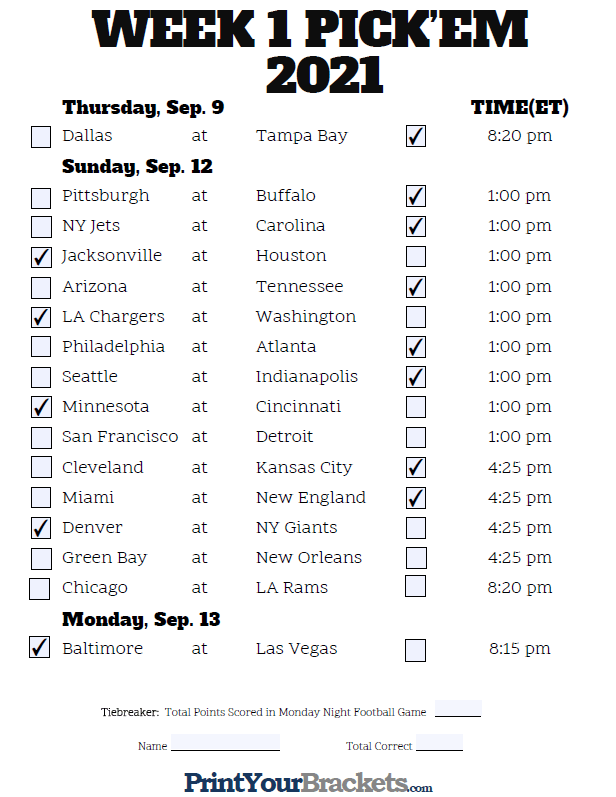Screen dimensions: 616x797
Task: Open the PrintYourBrackets.com logo link
Action: coord(308,783)
